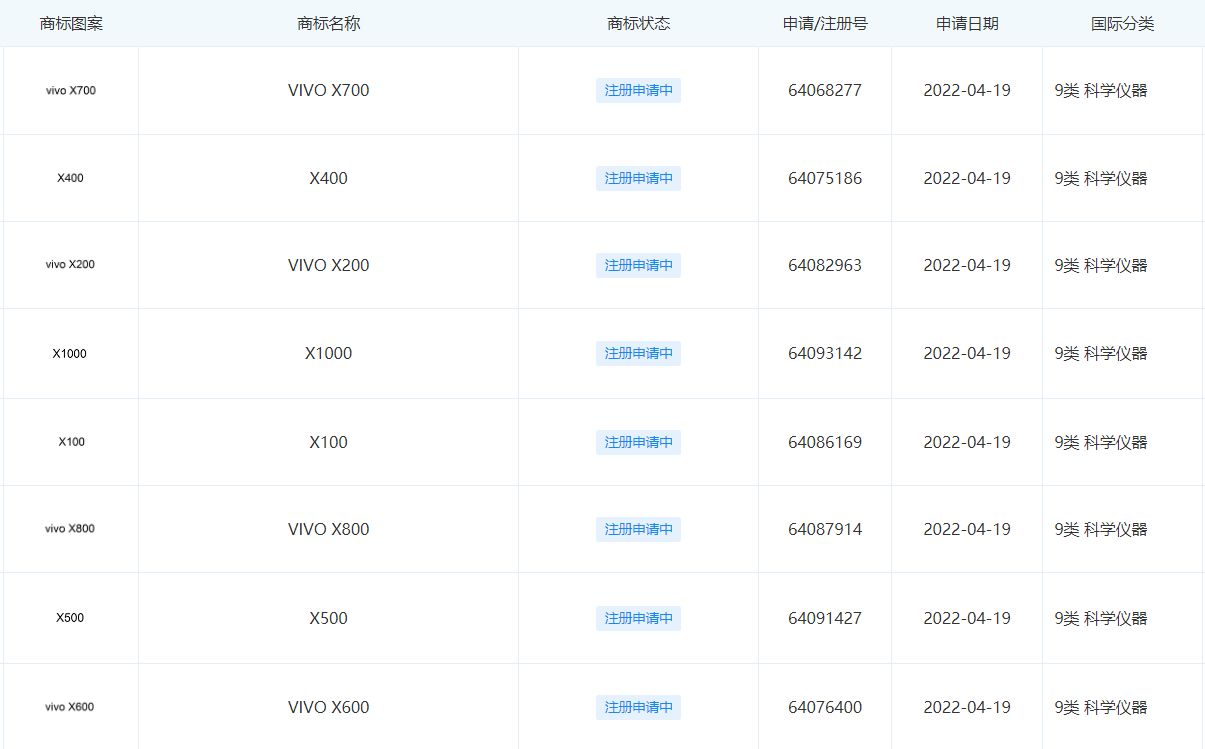Select registration number 64068277
The width and height of the screenshot is (1205, 749).
825,90
